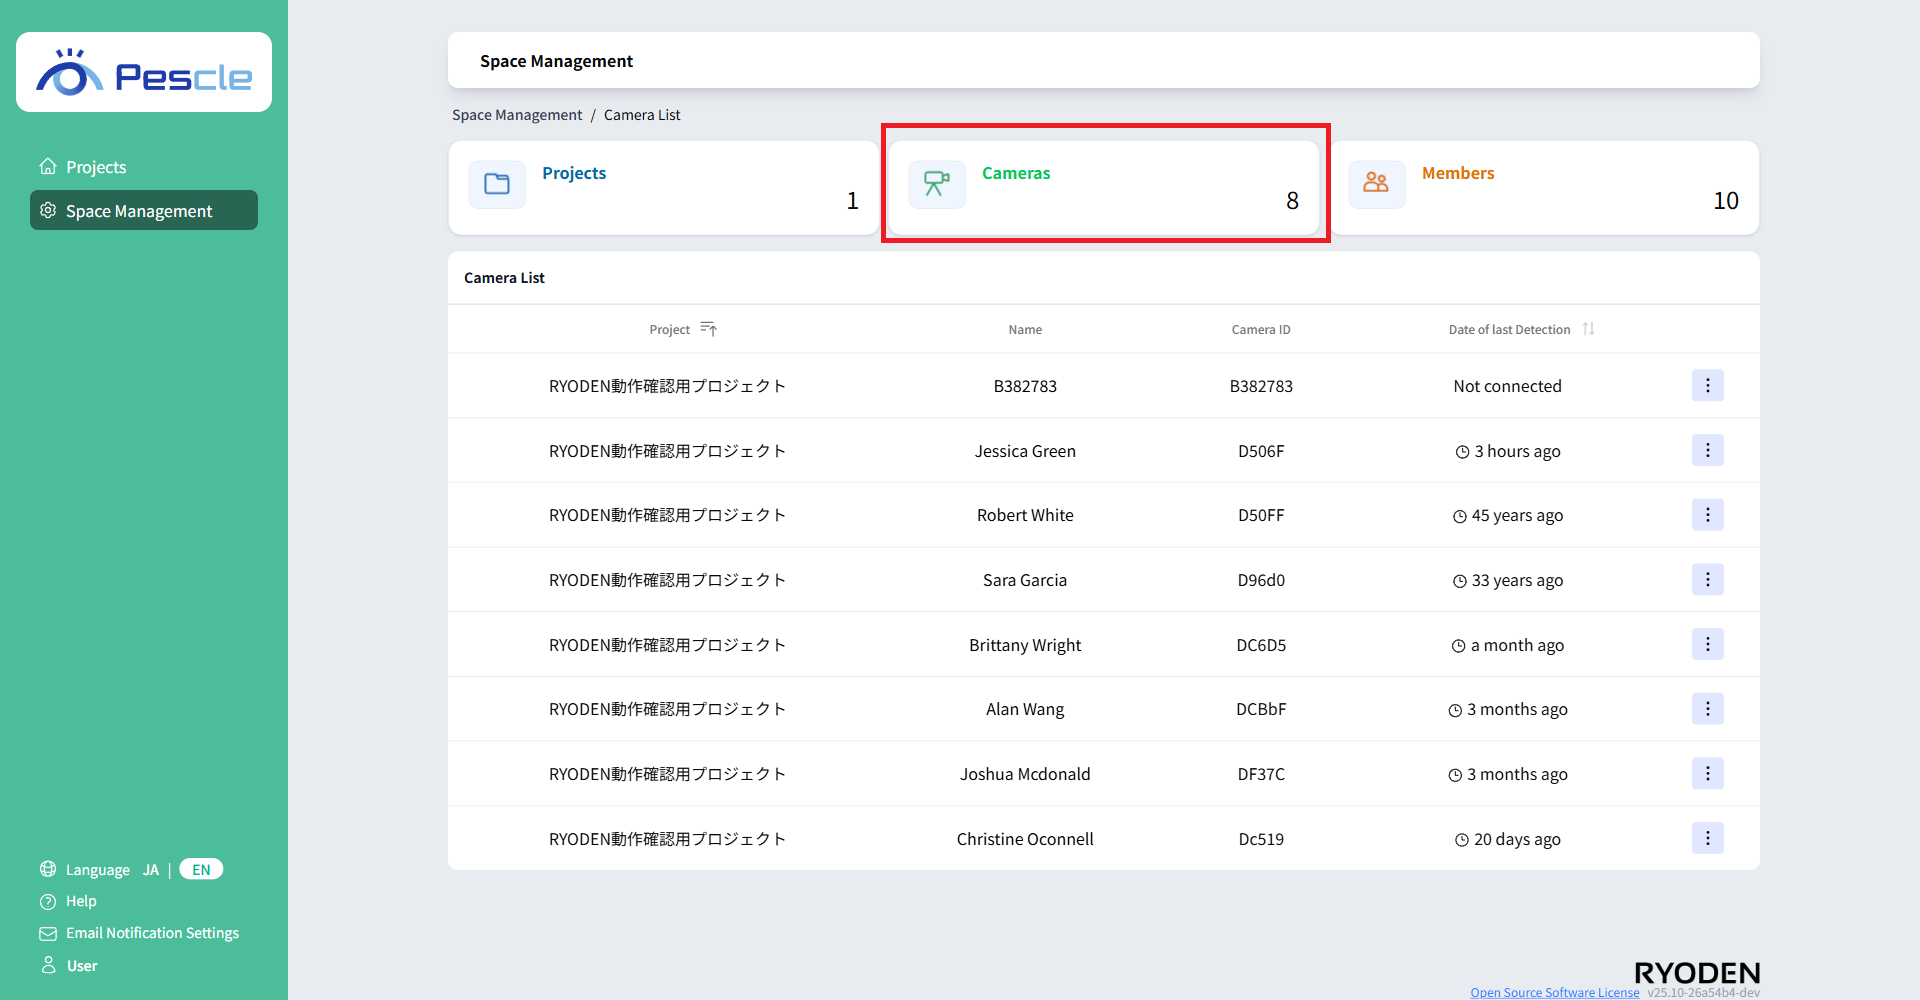Open options menu for B382783 camera
Screen dimensions: 1920x1000
point(1707,386)
